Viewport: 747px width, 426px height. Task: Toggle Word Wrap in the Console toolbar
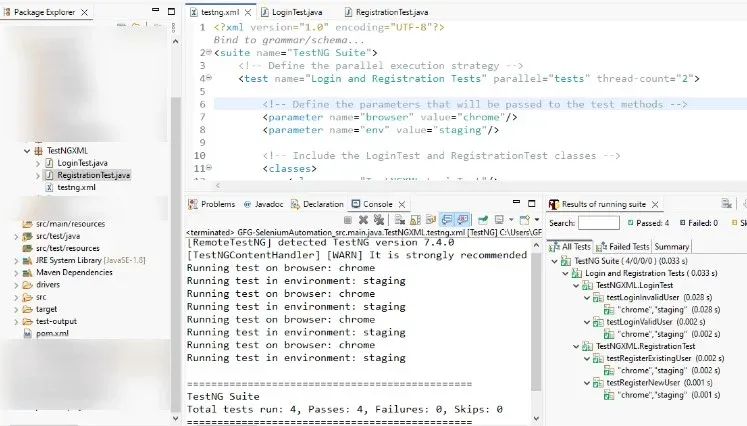click(x=431, y=220)
